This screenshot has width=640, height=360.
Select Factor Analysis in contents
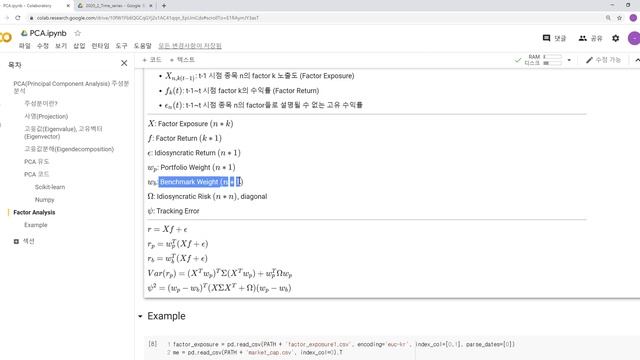[x=34, y=212]
